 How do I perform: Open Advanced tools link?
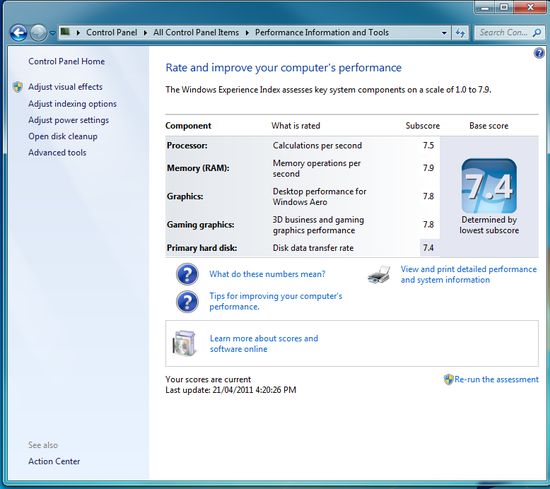(x=57, y=153)
